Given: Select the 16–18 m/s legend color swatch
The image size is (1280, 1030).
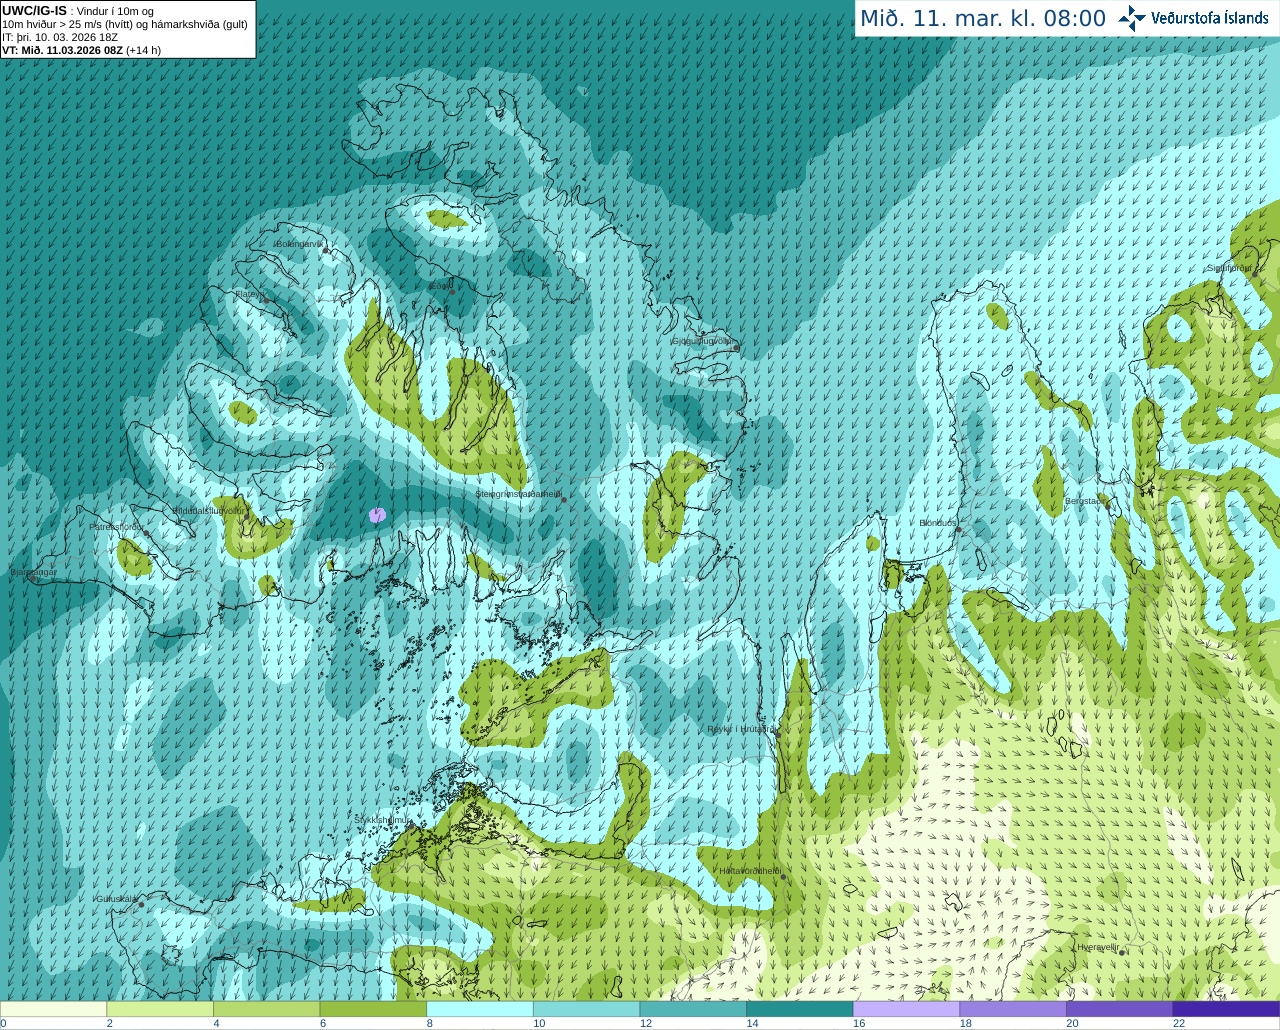Looking at the screenshot, I should click(x=906, y=1009).
